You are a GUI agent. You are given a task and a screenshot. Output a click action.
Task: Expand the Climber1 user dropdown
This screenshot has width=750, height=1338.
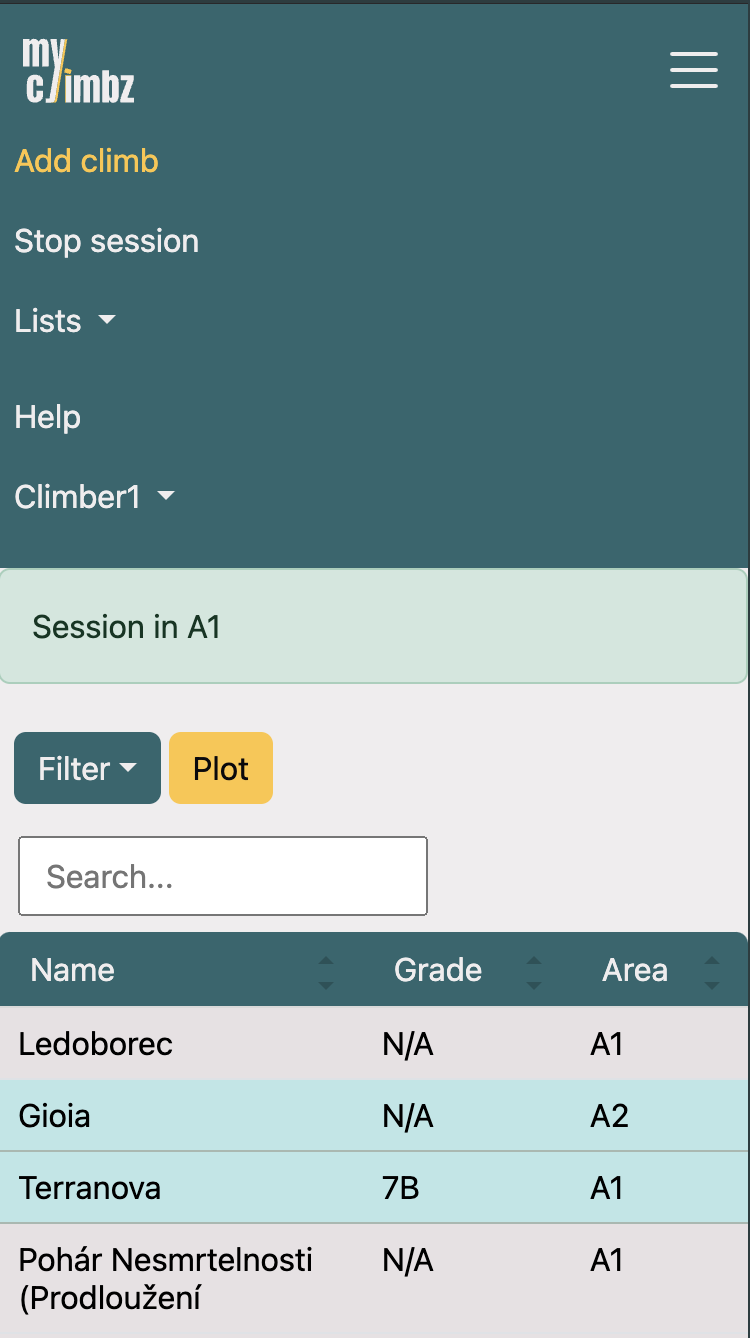point(95,497)
